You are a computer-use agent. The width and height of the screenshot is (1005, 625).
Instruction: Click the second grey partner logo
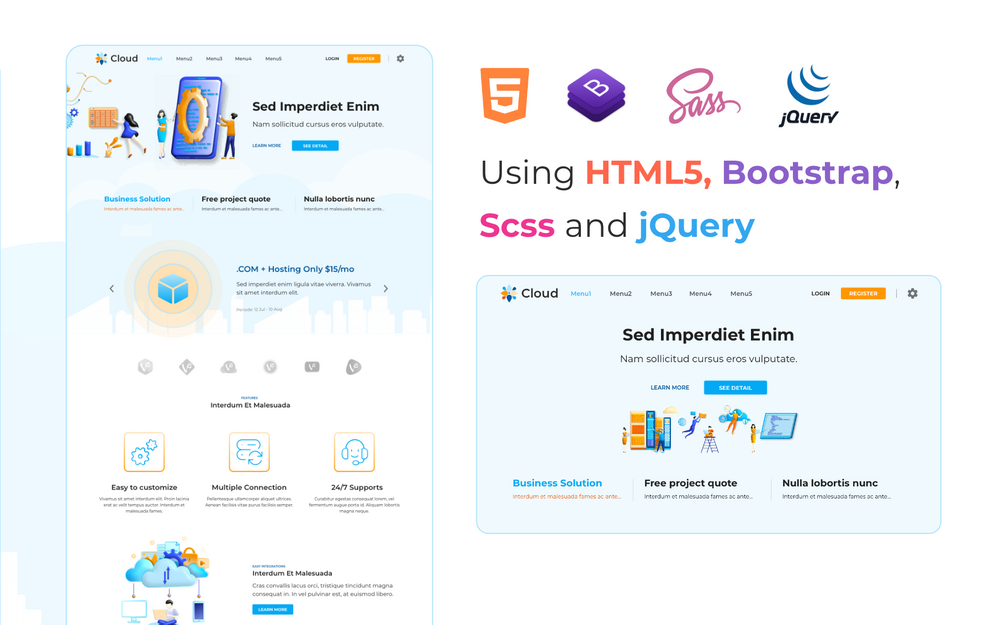pos(187,367)
